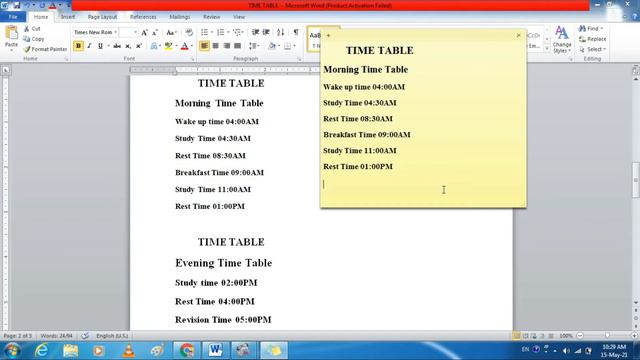Activate the Format Painter tool

pyautogui.click(x=45, y=49)
